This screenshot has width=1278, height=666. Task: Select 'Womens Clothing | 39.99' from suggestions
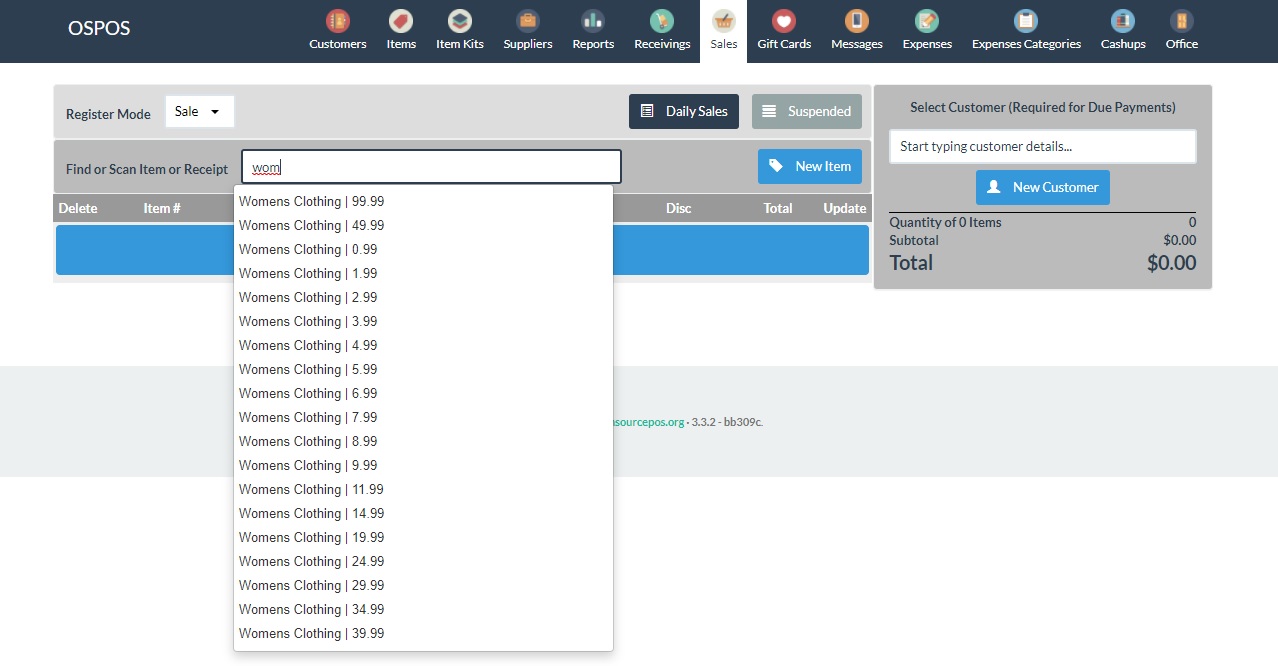pos(311,633)
